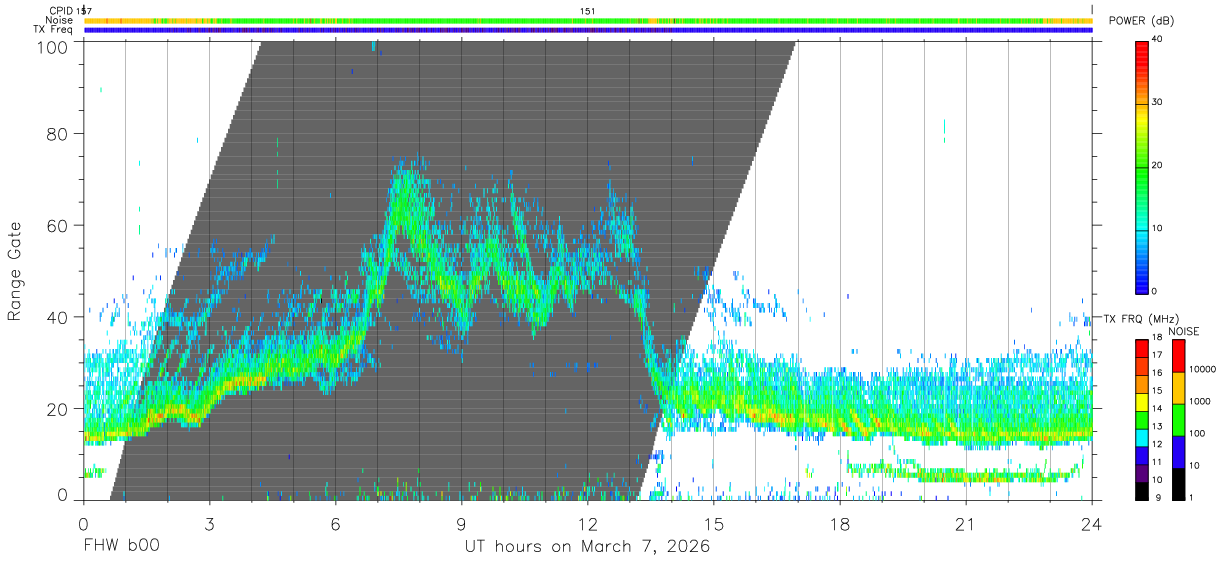Click the 'UT hours on March 7, 2026' caption
Image resolution: width=1228 pixels, height=567 pixels.
point(587,547)
